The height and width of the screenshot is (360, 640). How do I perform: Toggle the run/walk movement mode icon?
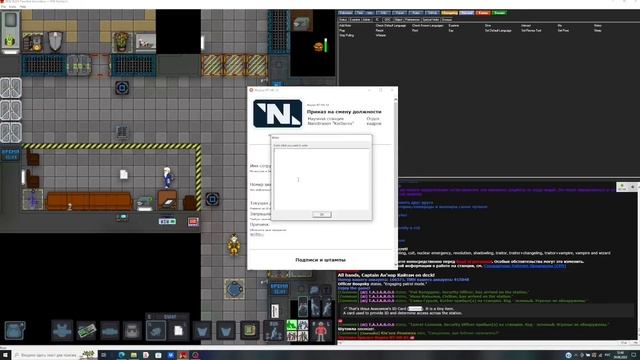(x=273, y=330)
